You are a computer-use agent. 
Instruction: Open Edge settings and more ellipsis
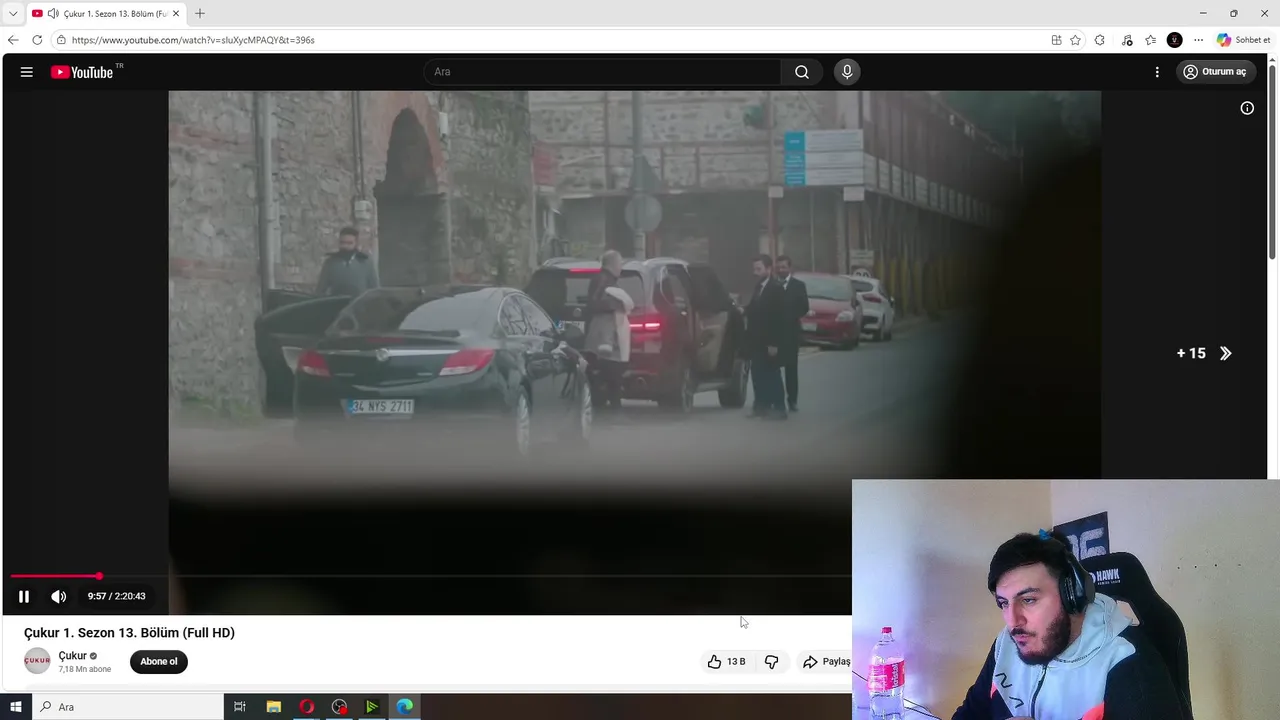click(1199, 40)
